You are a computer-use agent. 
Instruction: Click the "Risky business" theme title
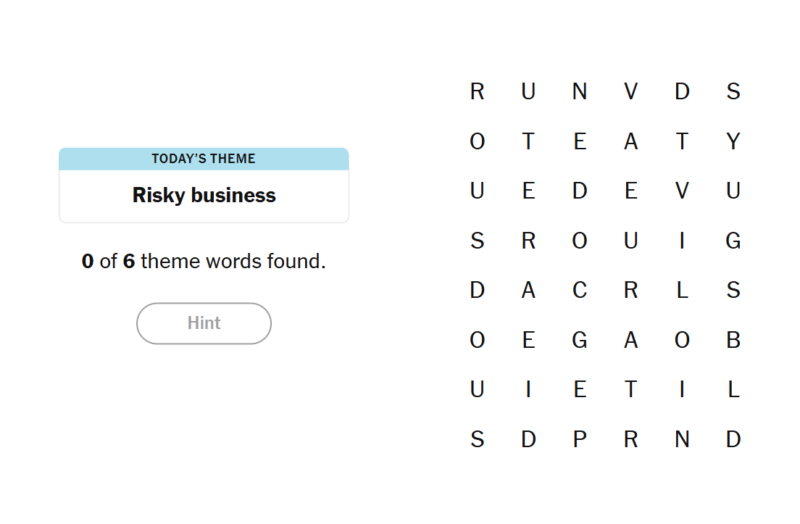tap(204, 195)
